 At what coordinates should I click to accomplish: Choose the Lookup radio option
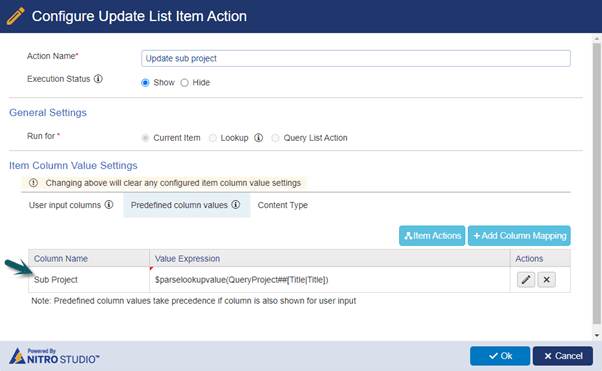(213, 138)
